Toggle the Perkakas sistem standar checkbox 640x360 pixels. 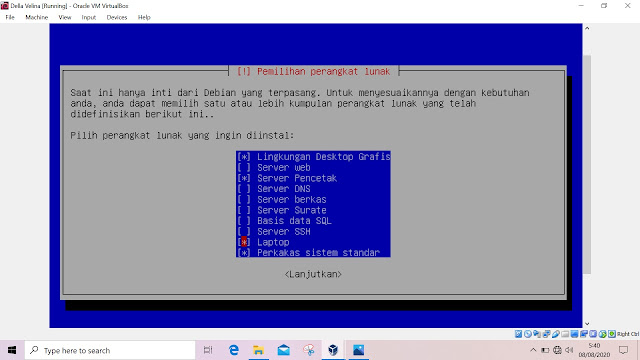[x=244, y=253]
